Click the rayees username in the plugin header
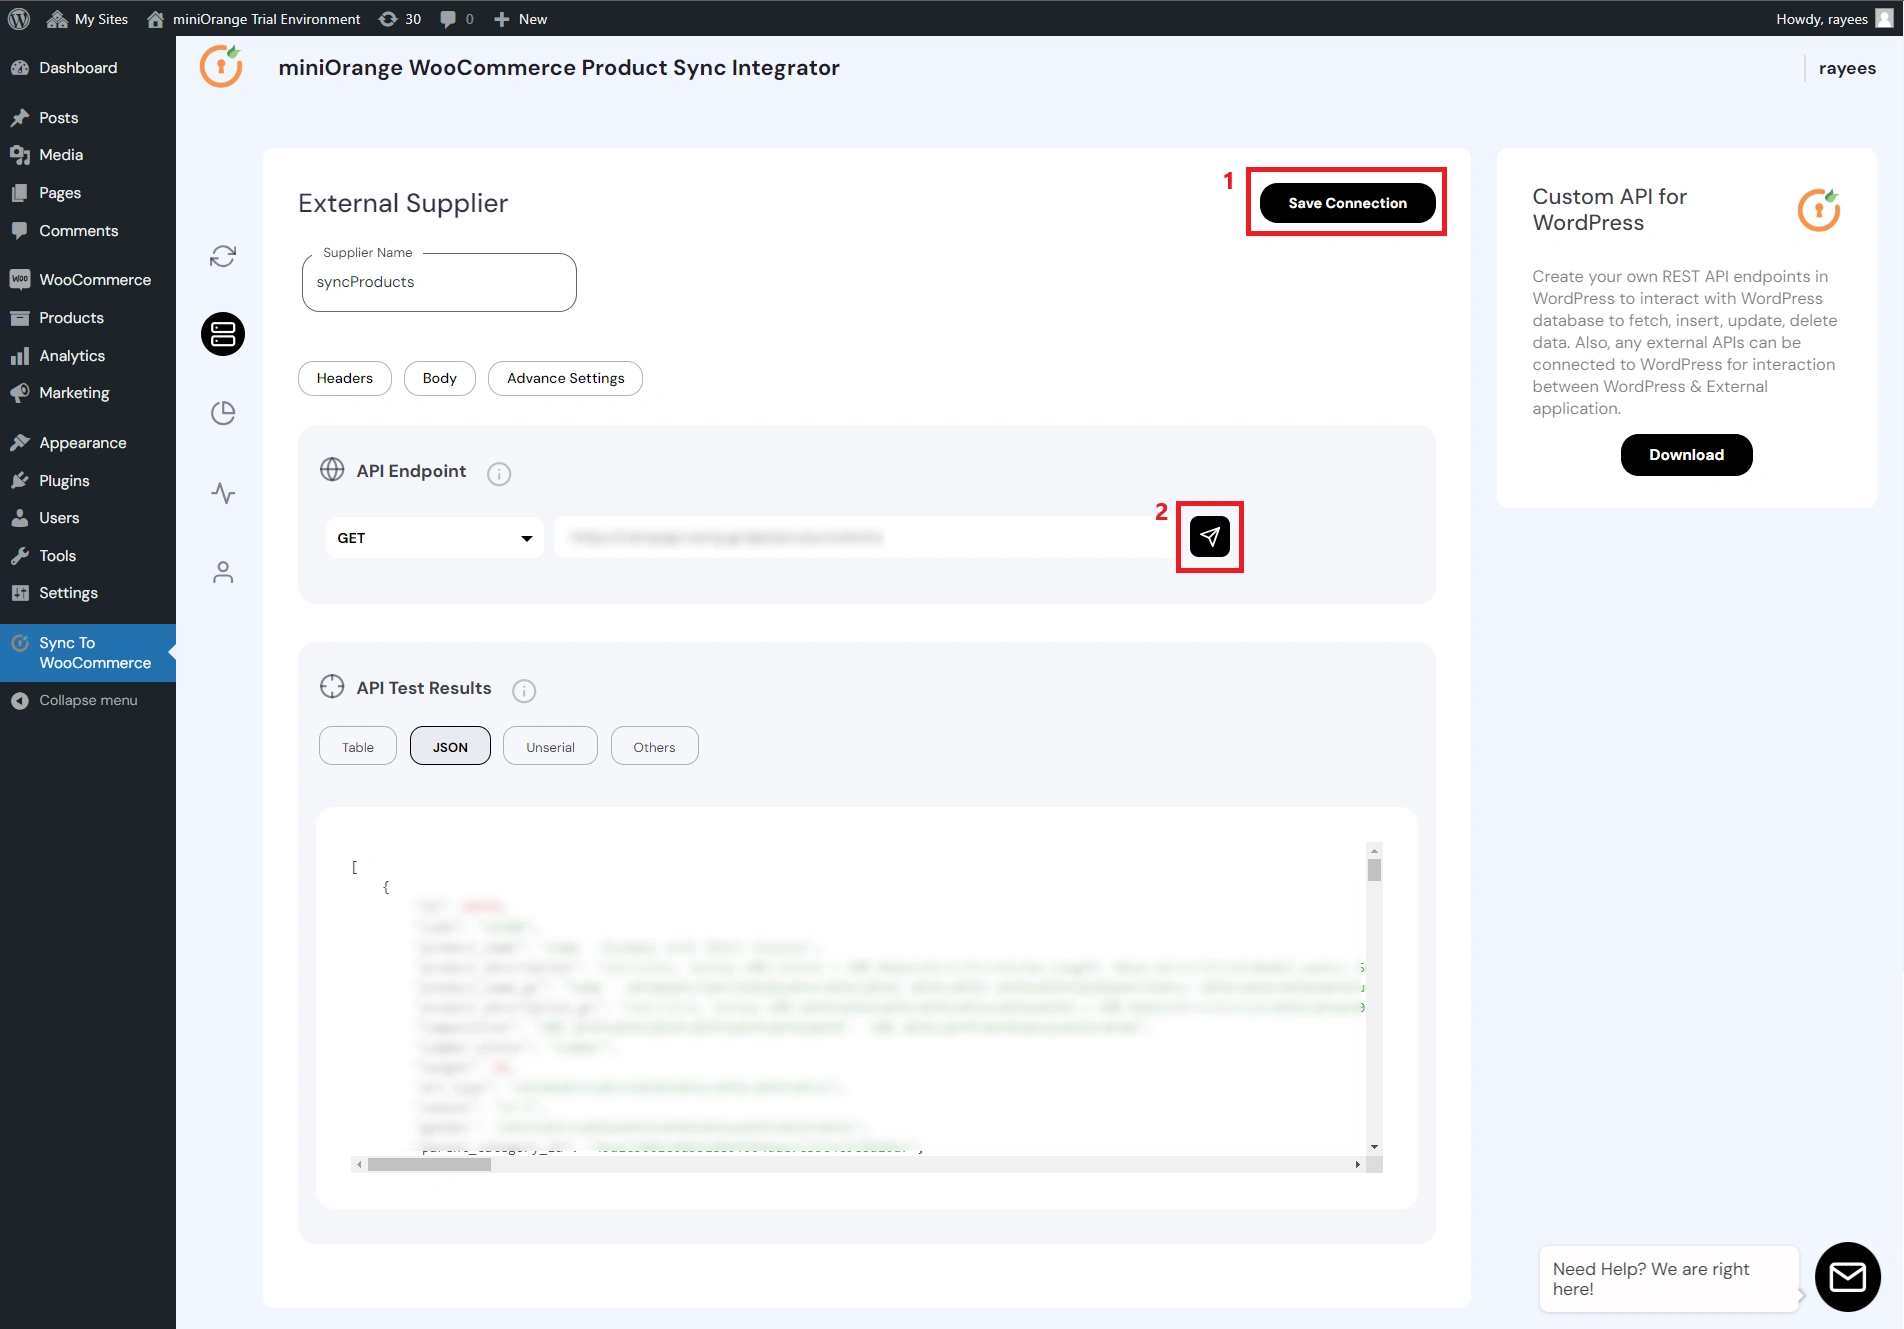 1847,68
